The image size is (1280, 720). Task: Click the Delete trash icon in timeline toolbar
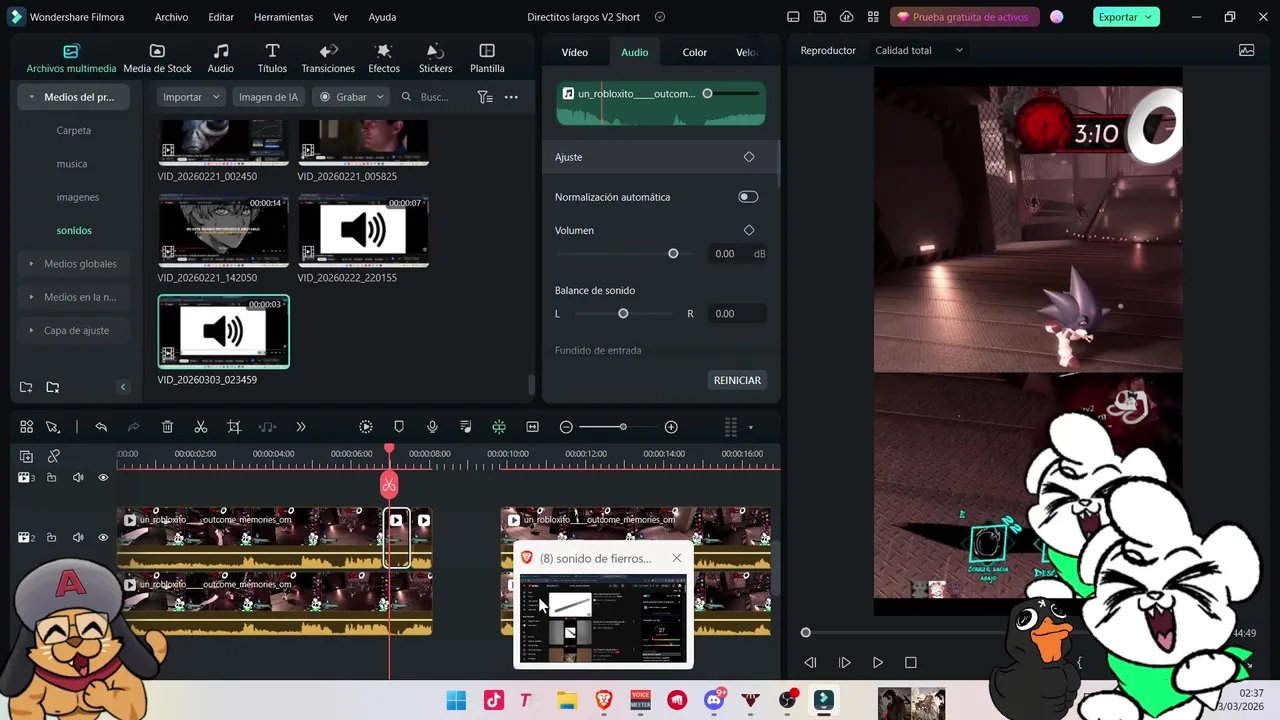[167, 427]
